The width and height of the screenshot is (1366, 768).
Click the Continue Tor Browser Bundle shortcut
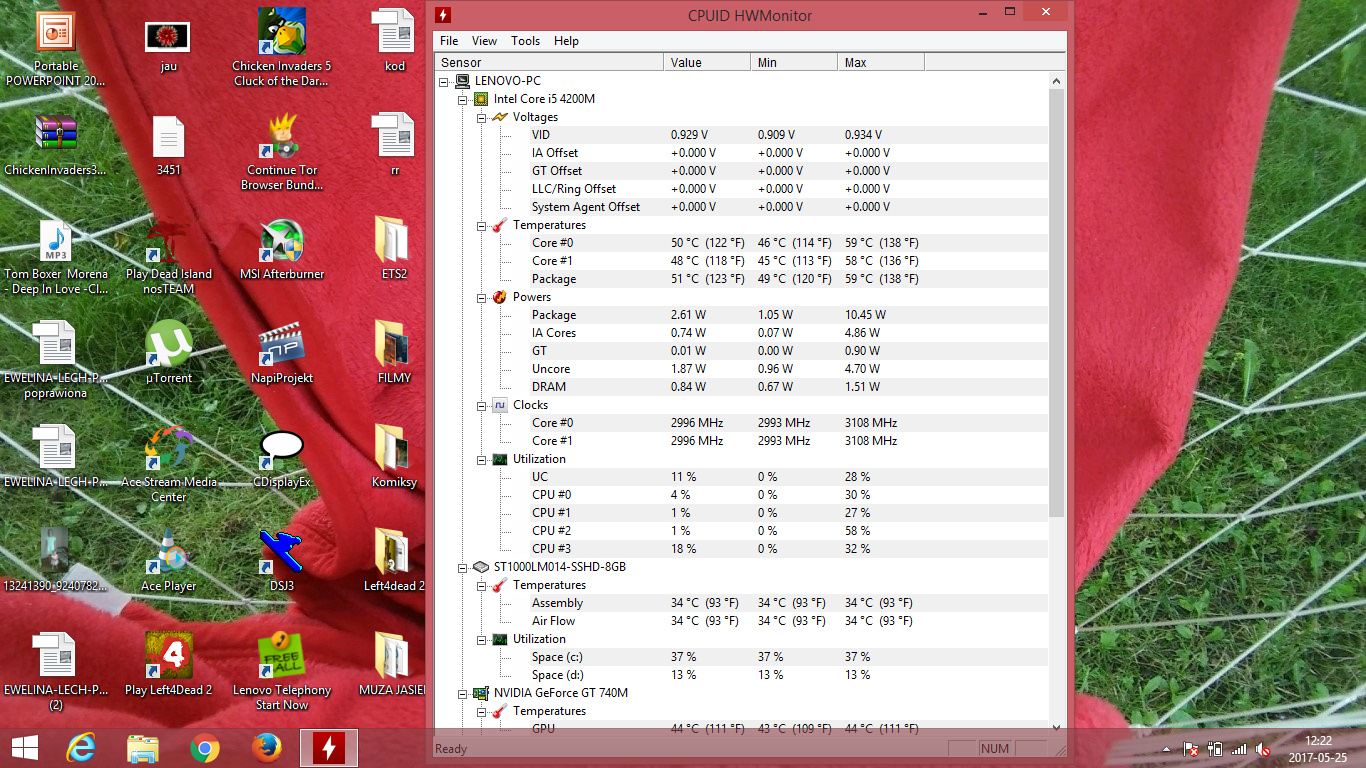pos(282,152)
